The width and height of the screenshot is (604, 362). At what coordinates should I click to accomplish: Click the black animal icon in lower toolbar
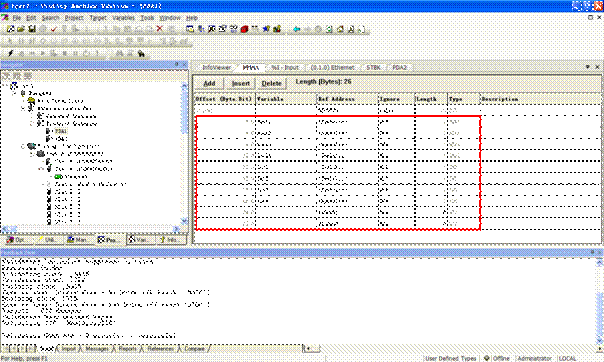coord(141,54)
